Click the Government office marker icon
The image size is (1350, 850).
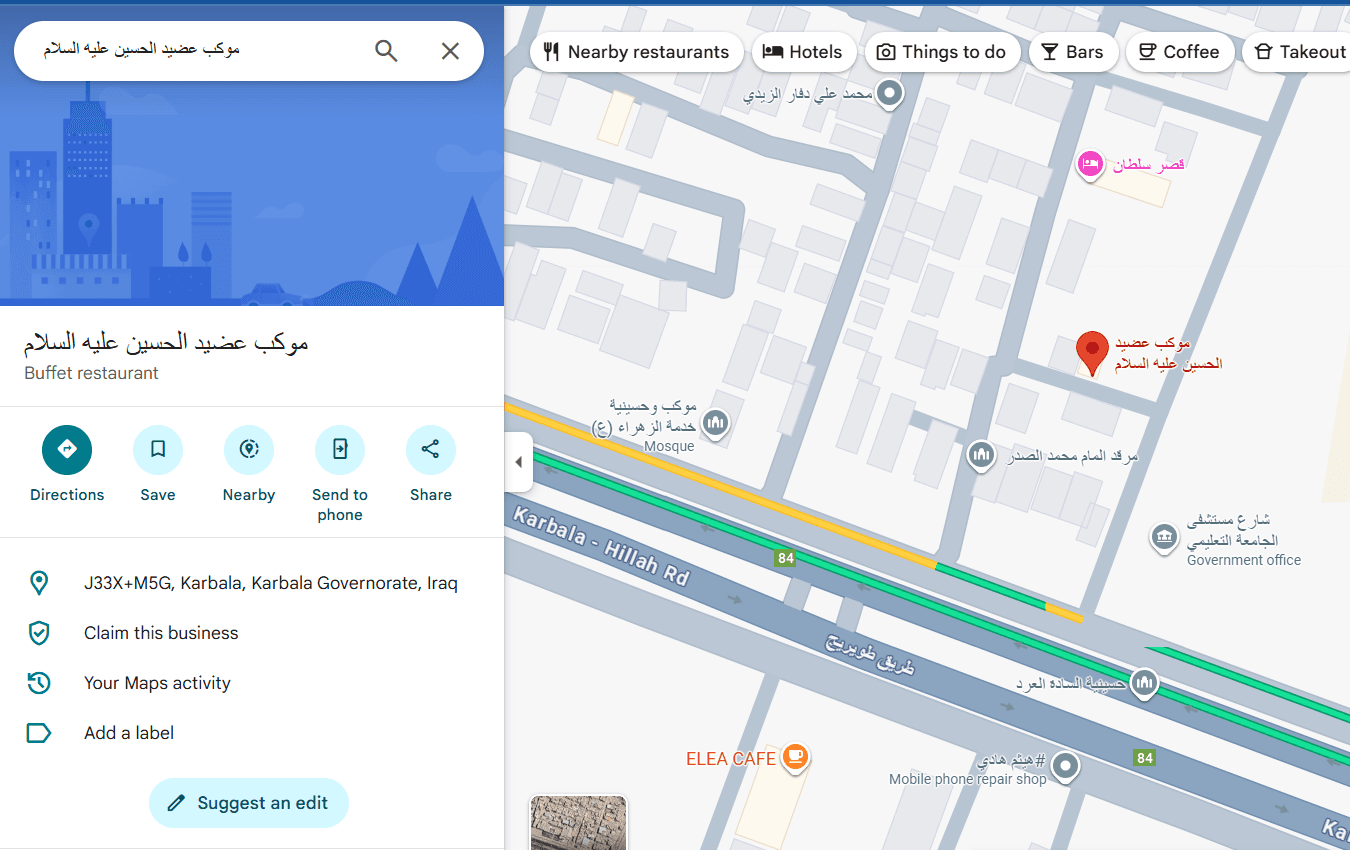pos(1163,537)
